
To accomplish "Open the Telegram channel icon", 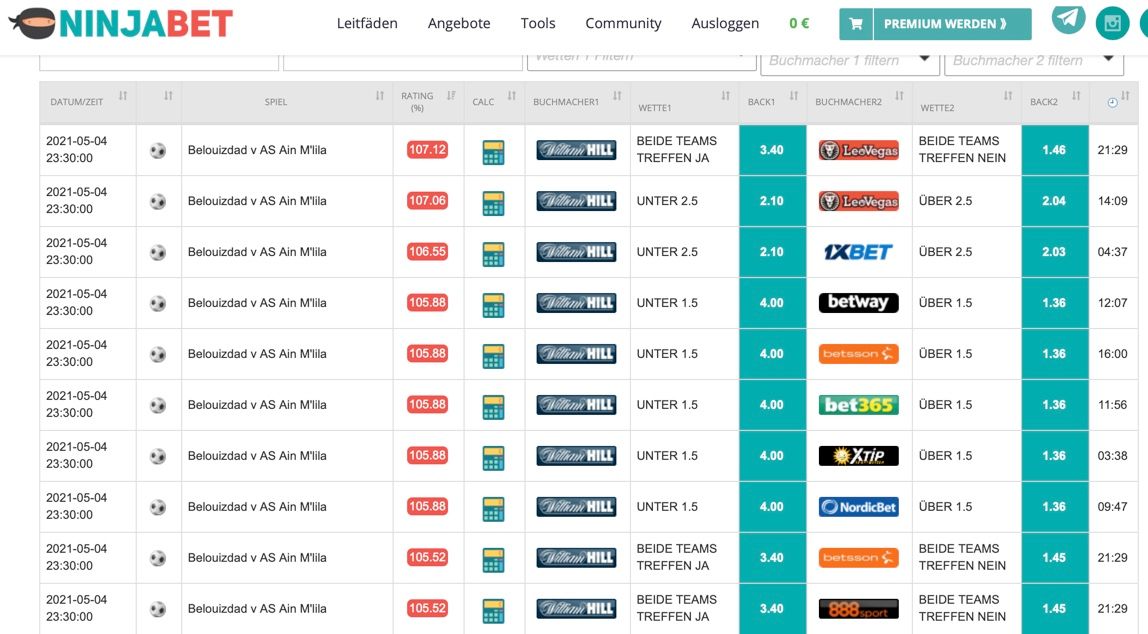I will point(1068,19).
